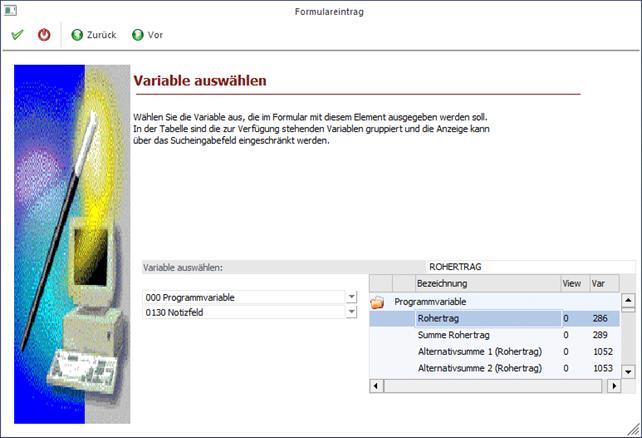Open the 000 Programmvariable dropdown

351,297
